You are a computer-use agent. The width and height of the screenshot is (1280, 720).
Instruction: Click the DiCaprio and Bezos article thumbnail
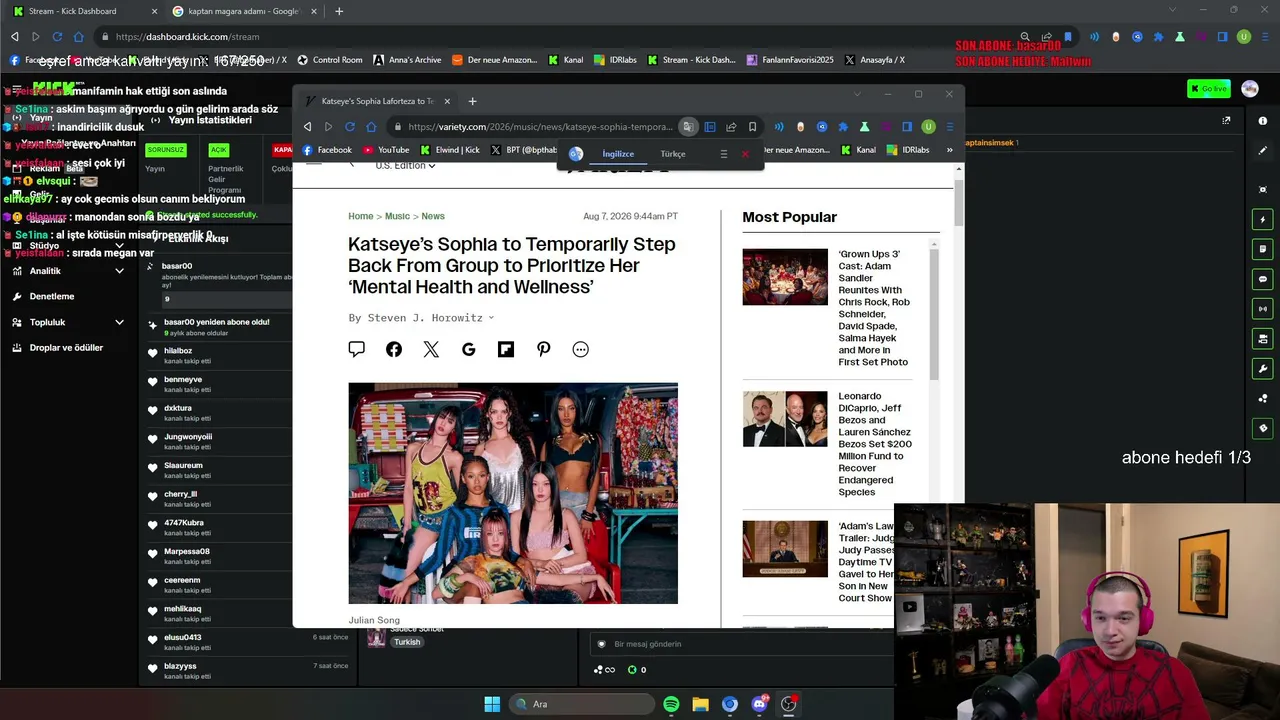click(785, 419)
